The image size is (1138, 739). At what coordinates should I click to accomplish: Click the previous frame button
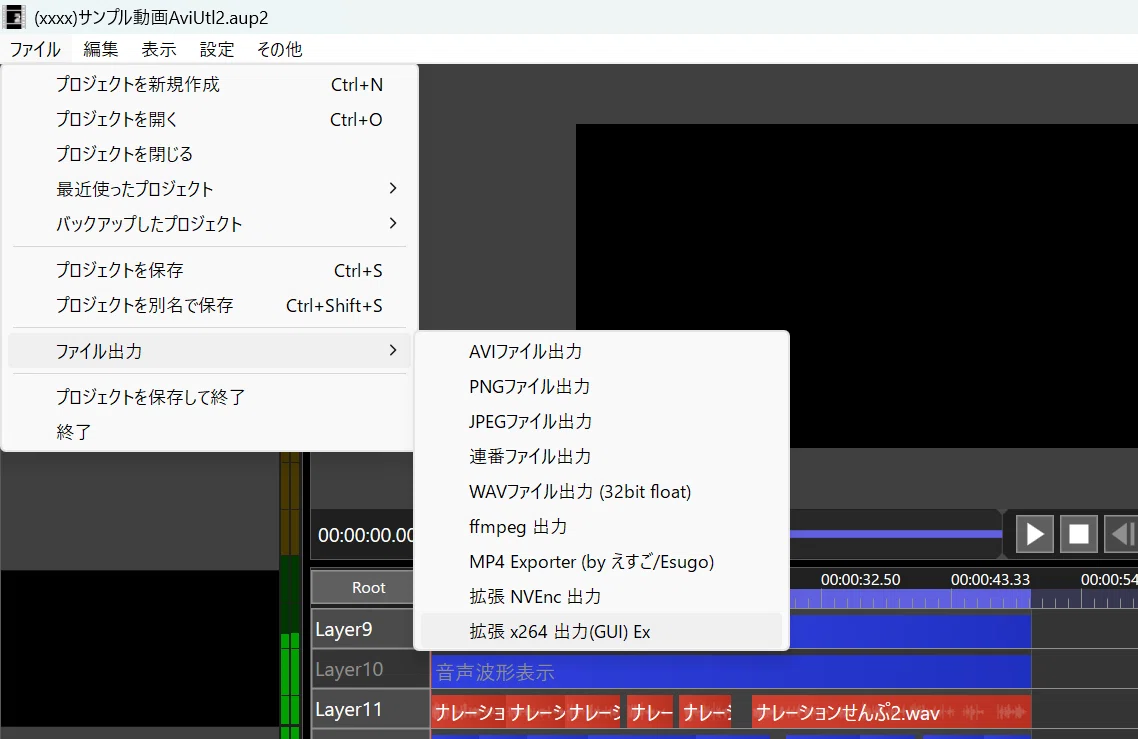[1121, 534]
